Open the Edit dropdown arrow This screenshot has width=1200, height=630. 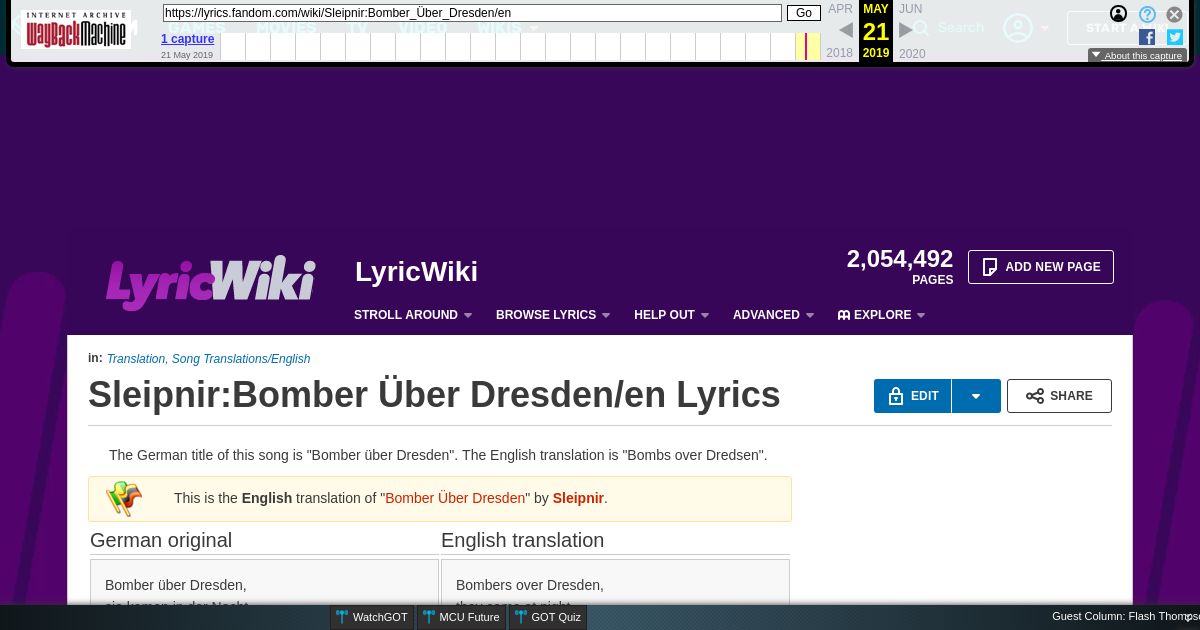[976, 396]
